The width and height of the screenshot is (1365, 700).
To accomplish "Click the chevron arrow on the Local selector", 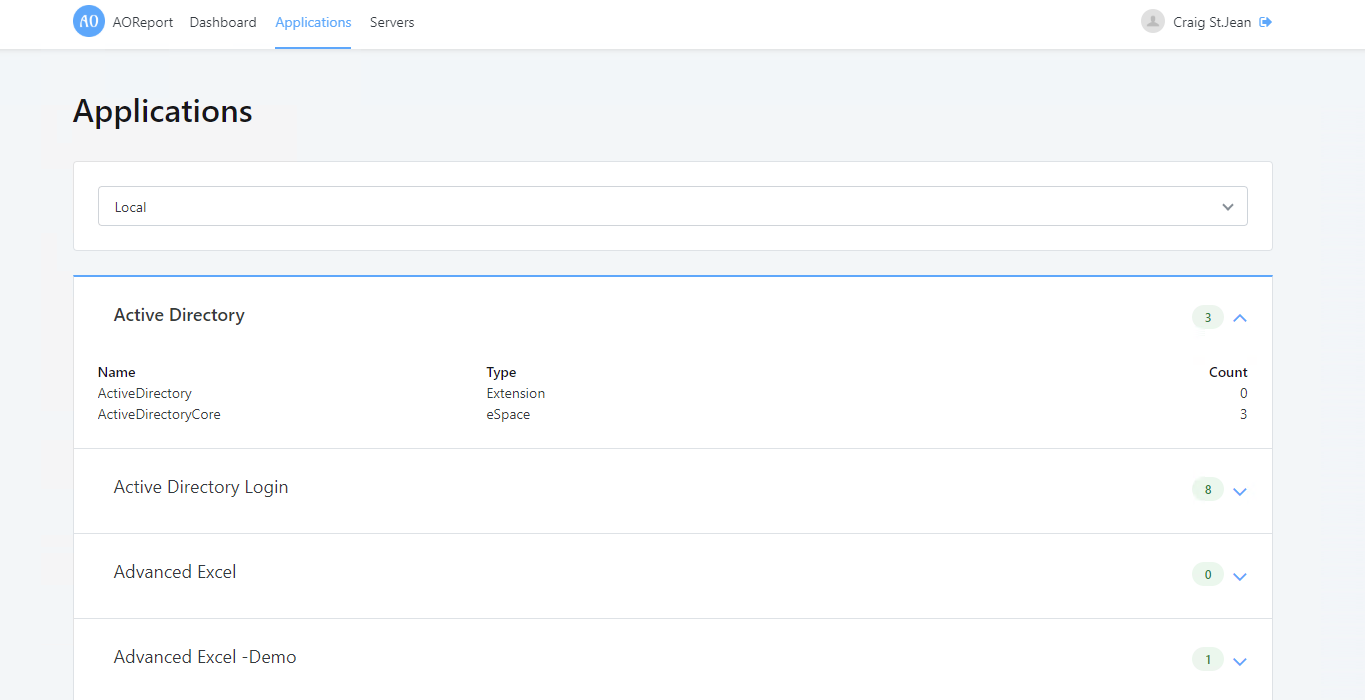I will [x=1227, y=206].
